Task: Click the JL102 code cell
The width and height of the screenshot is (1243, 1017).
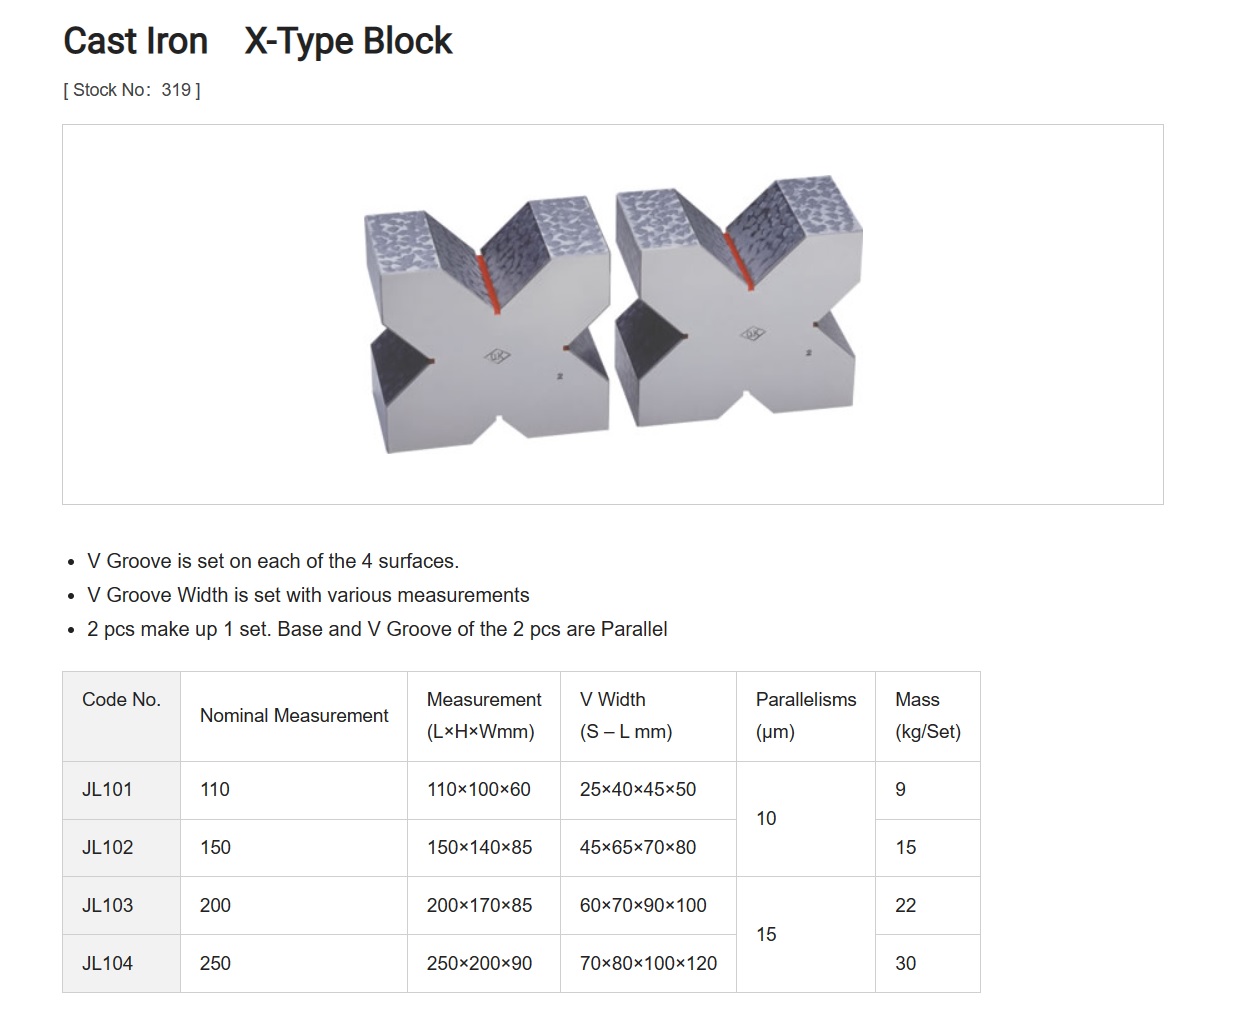Action: [121, 848]
